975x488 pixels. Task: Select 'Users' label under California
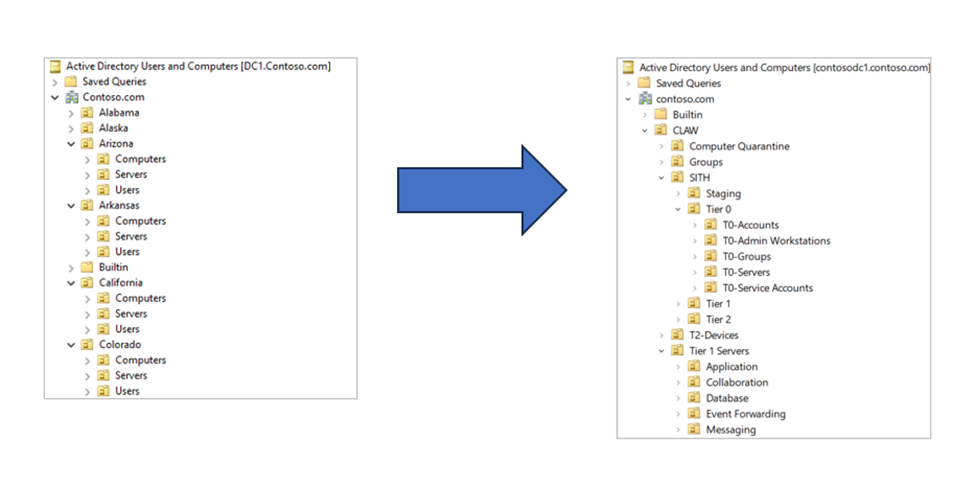pos(127,329)
